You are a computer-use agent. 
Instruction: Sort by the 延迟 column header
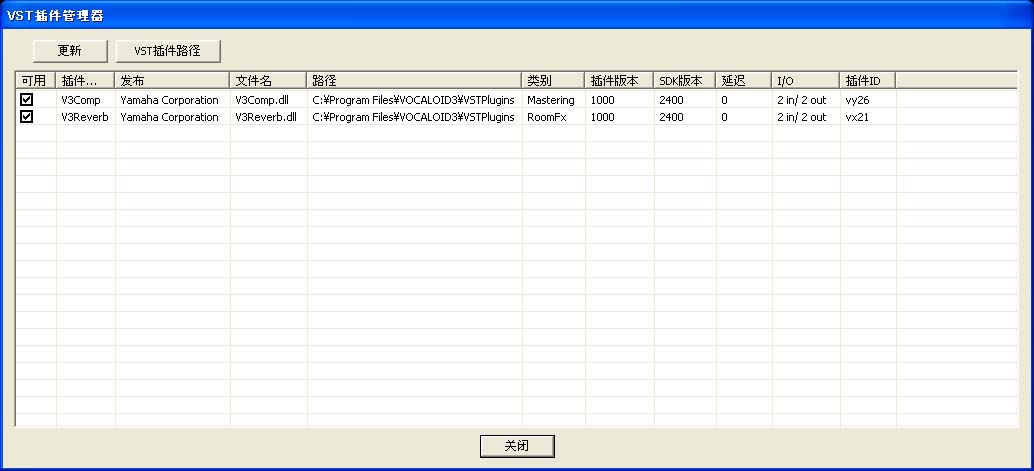click(x=744, y=80)
